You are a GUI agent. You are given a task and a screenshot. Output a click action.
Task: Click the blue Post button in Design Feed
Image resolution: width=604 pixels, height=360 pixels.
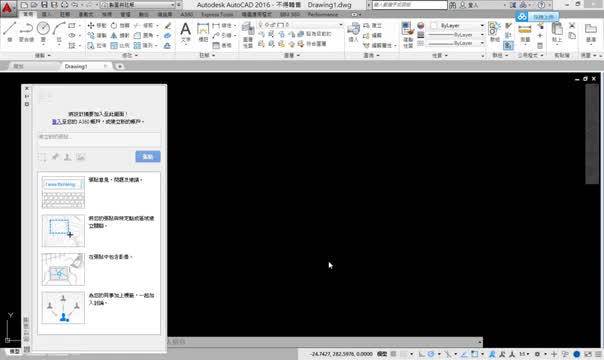pyautogui.click(x=148, y=157)
